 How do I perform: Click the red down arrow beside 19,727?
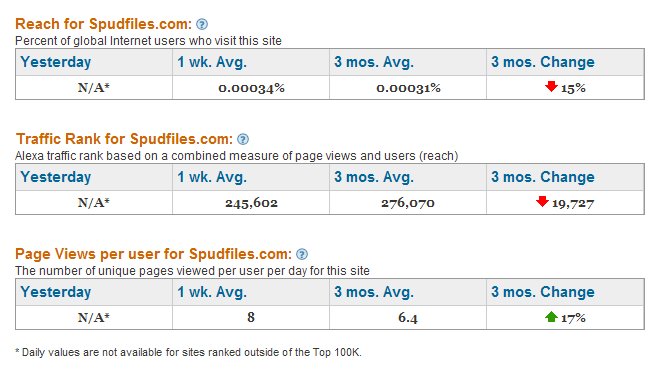tap(542, 202)
